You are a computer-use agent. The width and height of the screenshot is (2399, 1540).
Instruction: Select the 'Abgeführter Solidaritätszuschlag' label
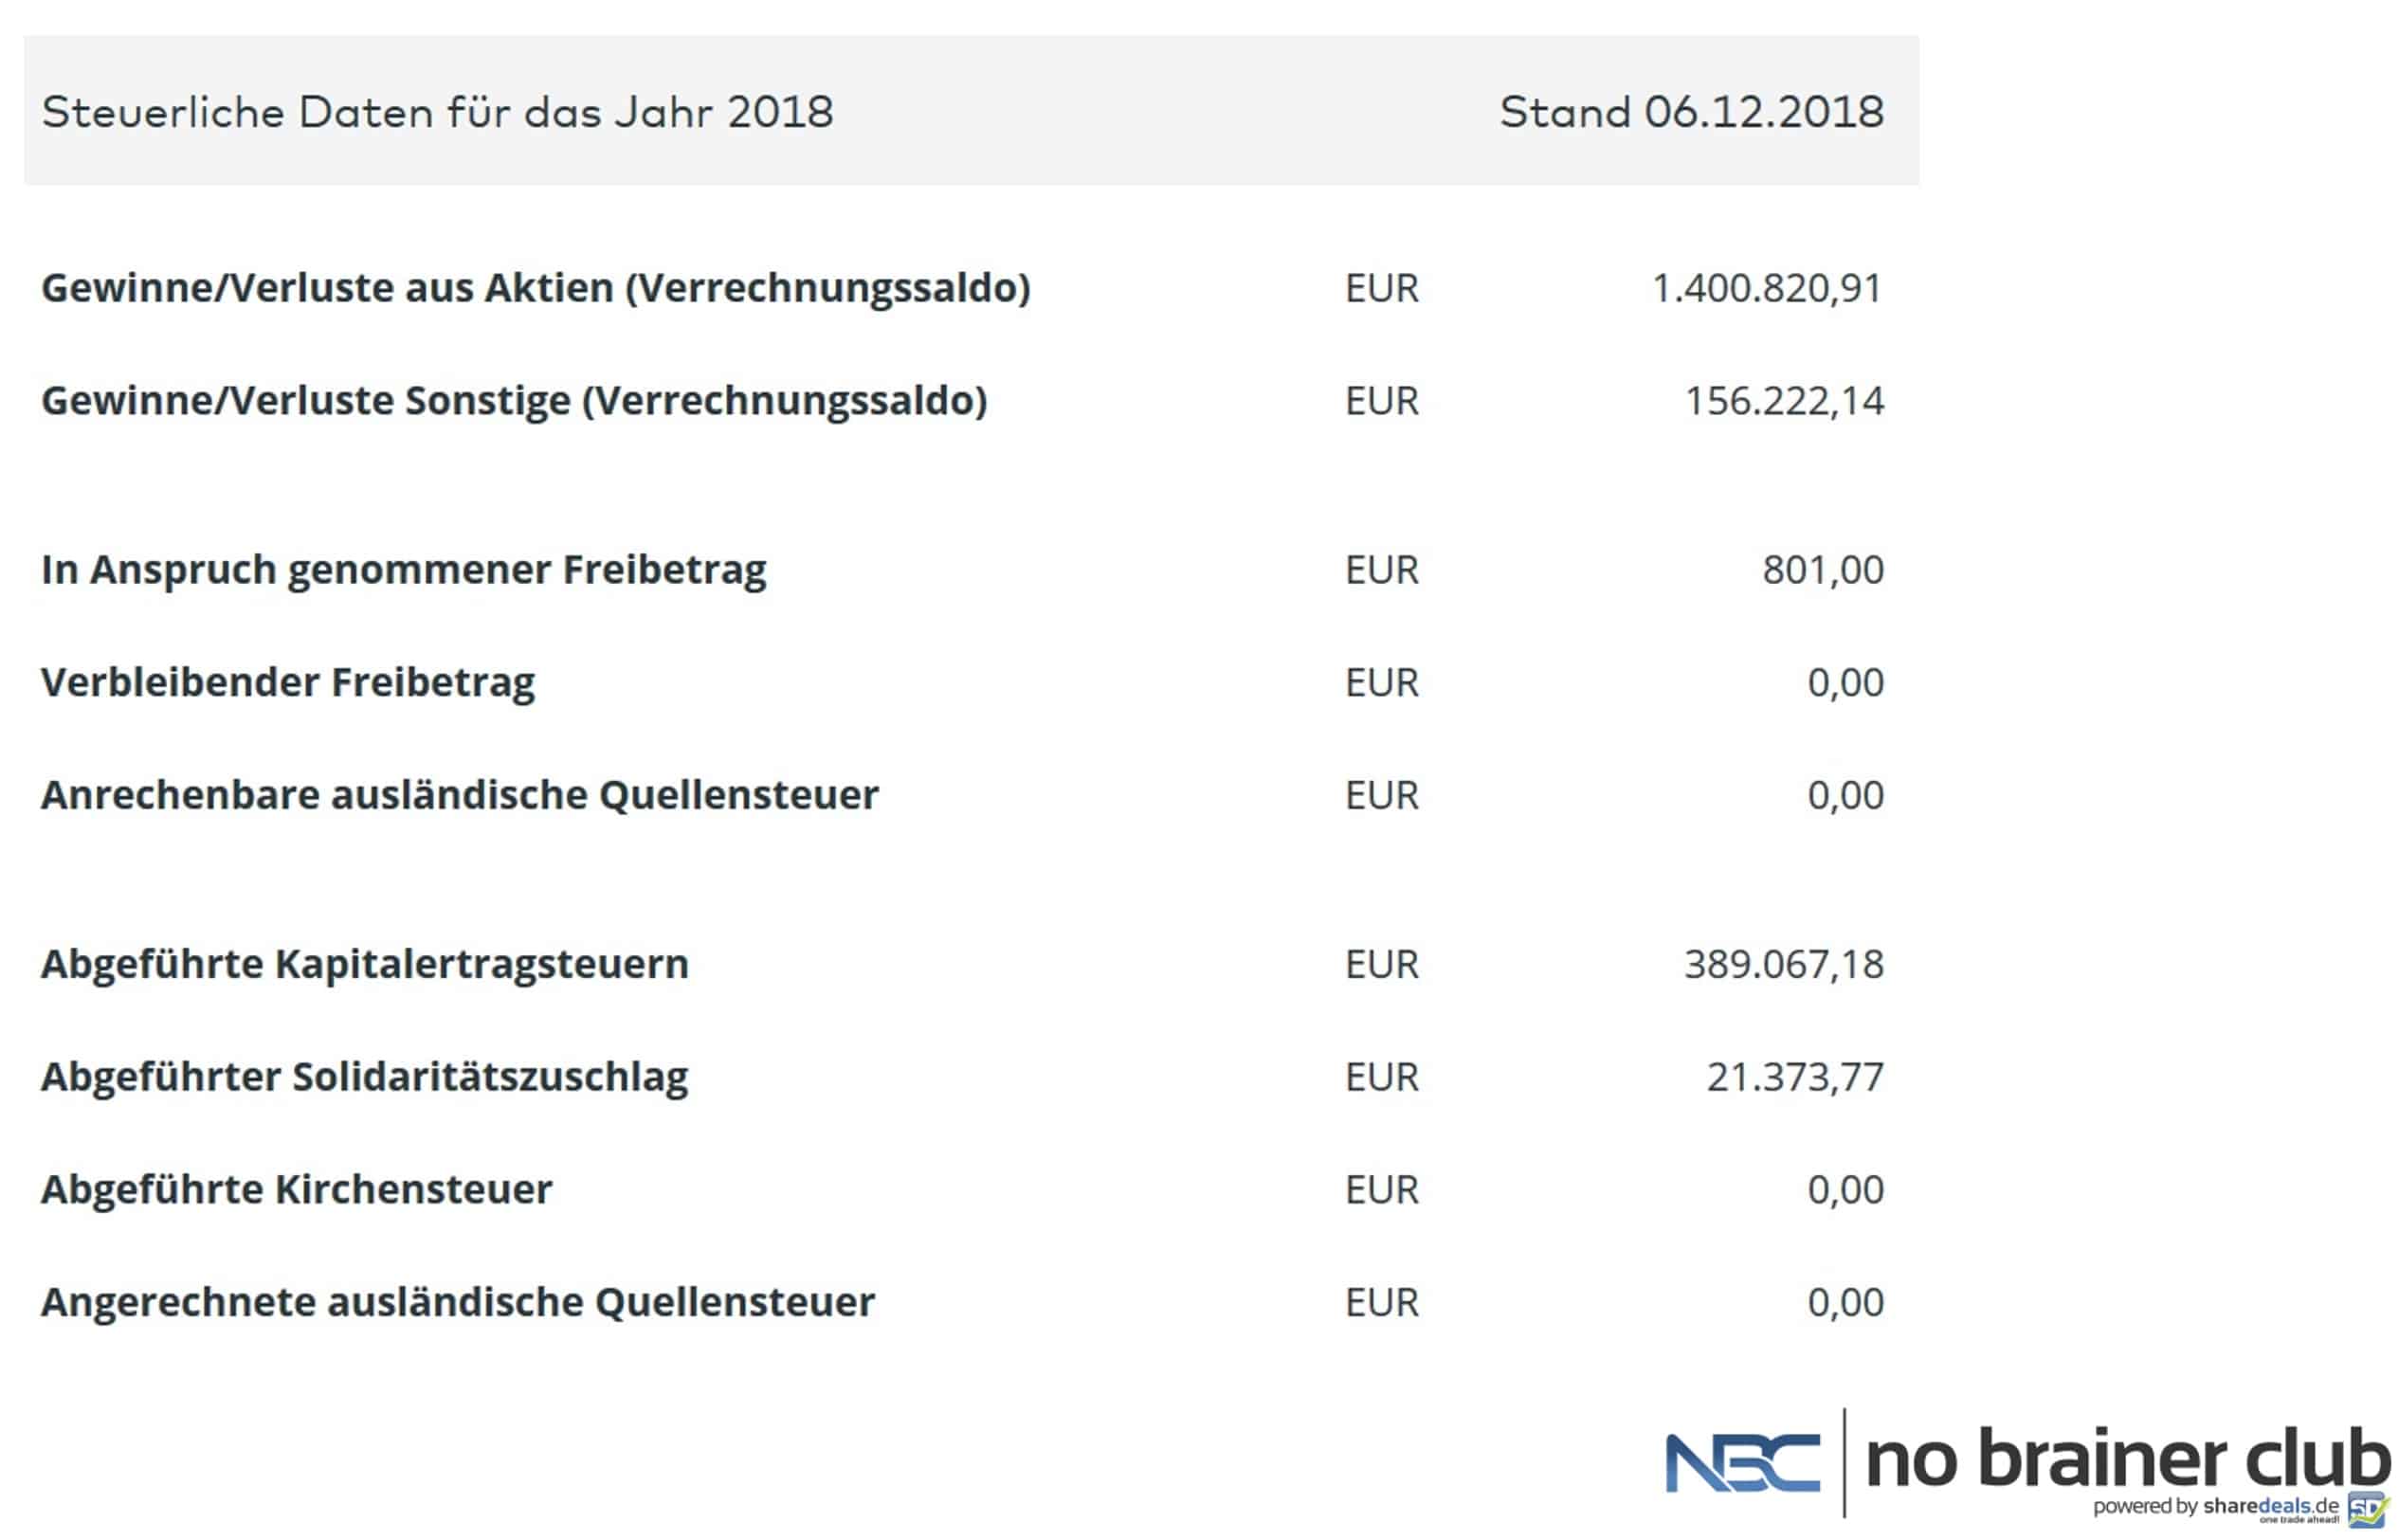pyautogui.click(x=364, y=1077)
